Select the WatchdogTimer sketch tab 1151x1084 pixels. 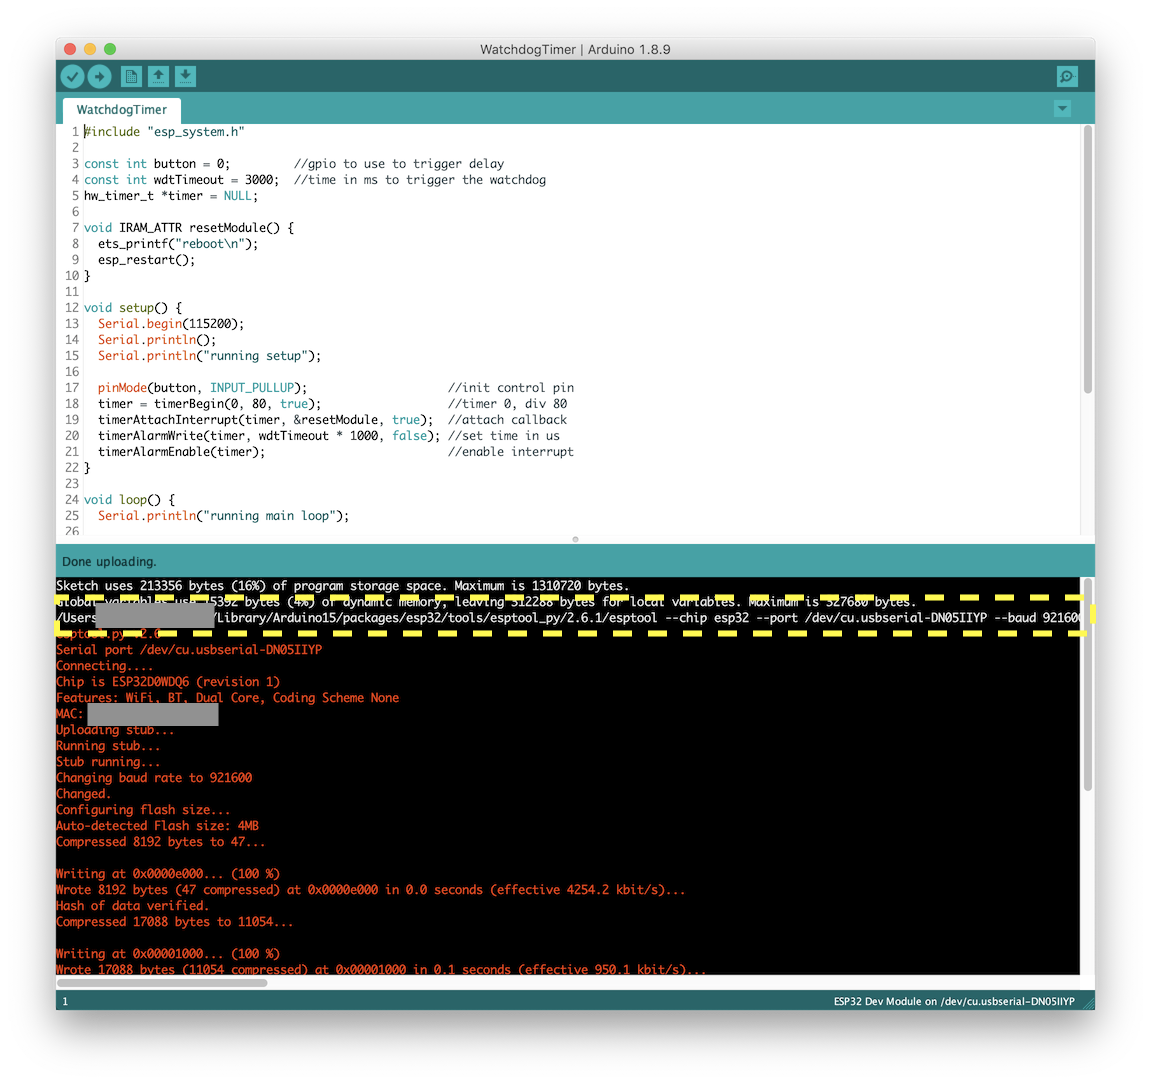[122, 110]
